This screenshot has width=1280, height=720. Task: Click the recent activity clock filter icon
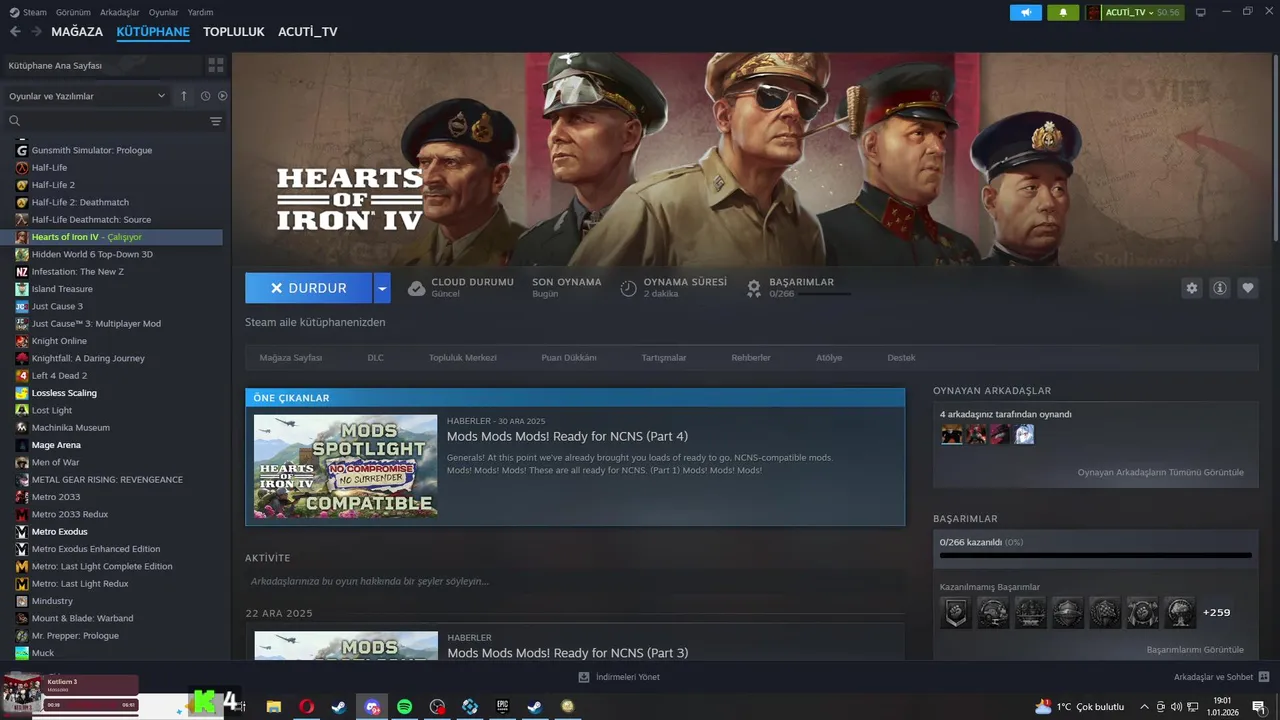(x=205, y=96)
